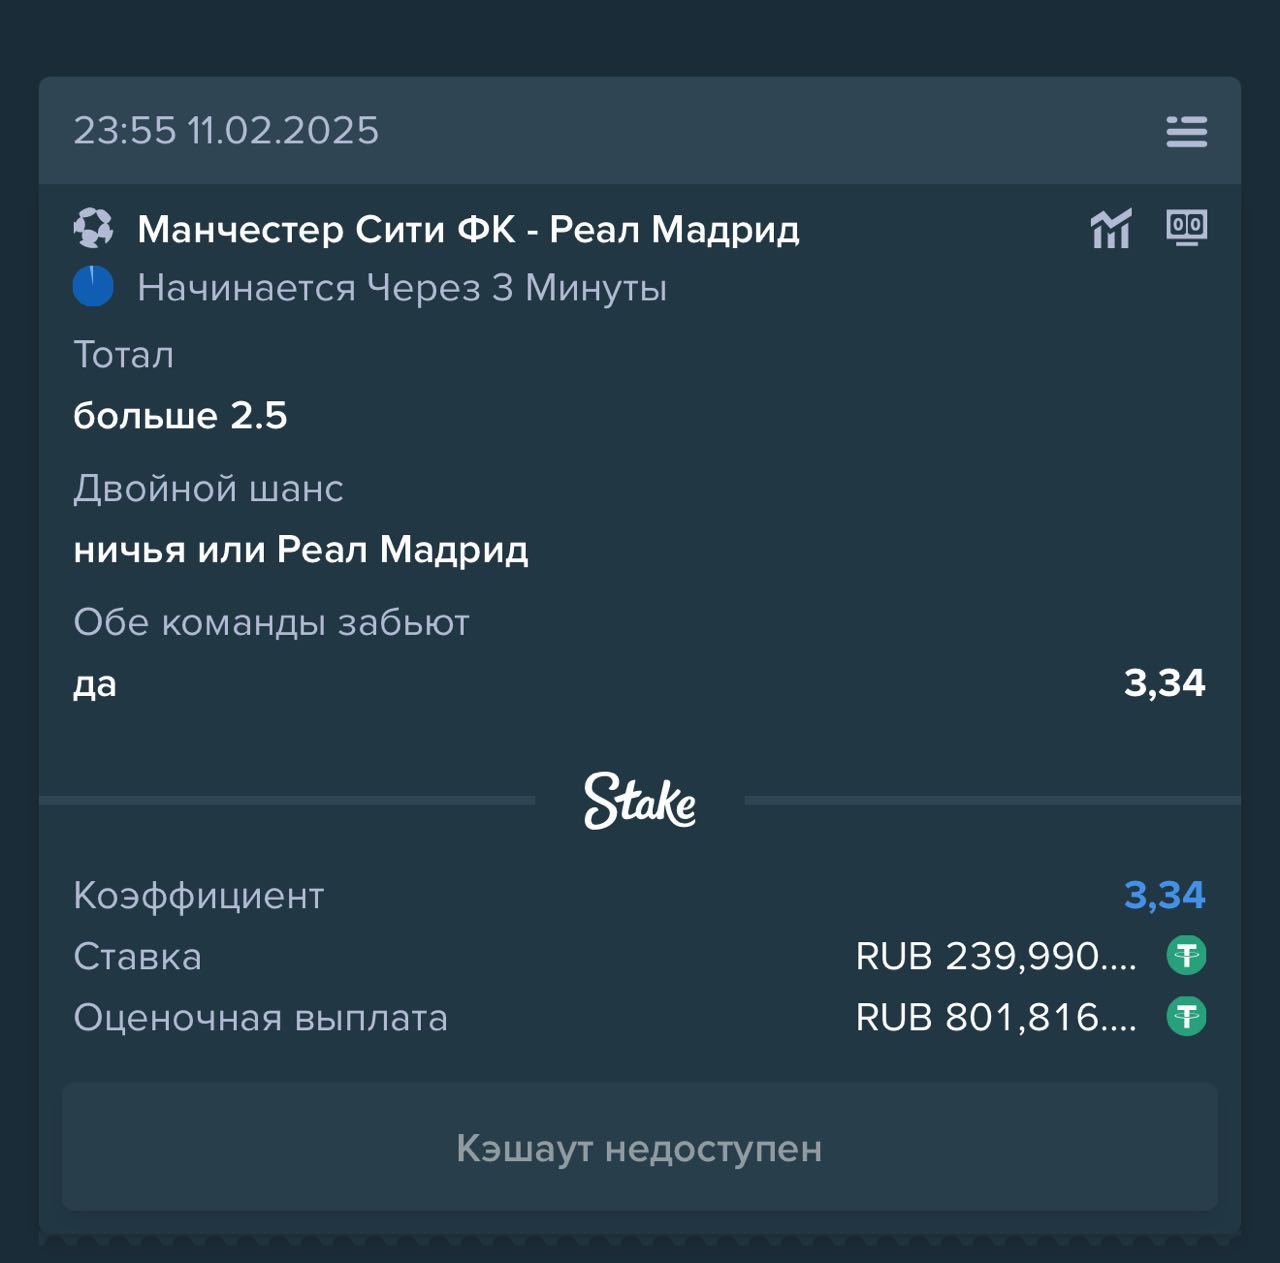Click the Stake logo
The height and width of the screenshot is (1263, 1280).
pos(640,801)
